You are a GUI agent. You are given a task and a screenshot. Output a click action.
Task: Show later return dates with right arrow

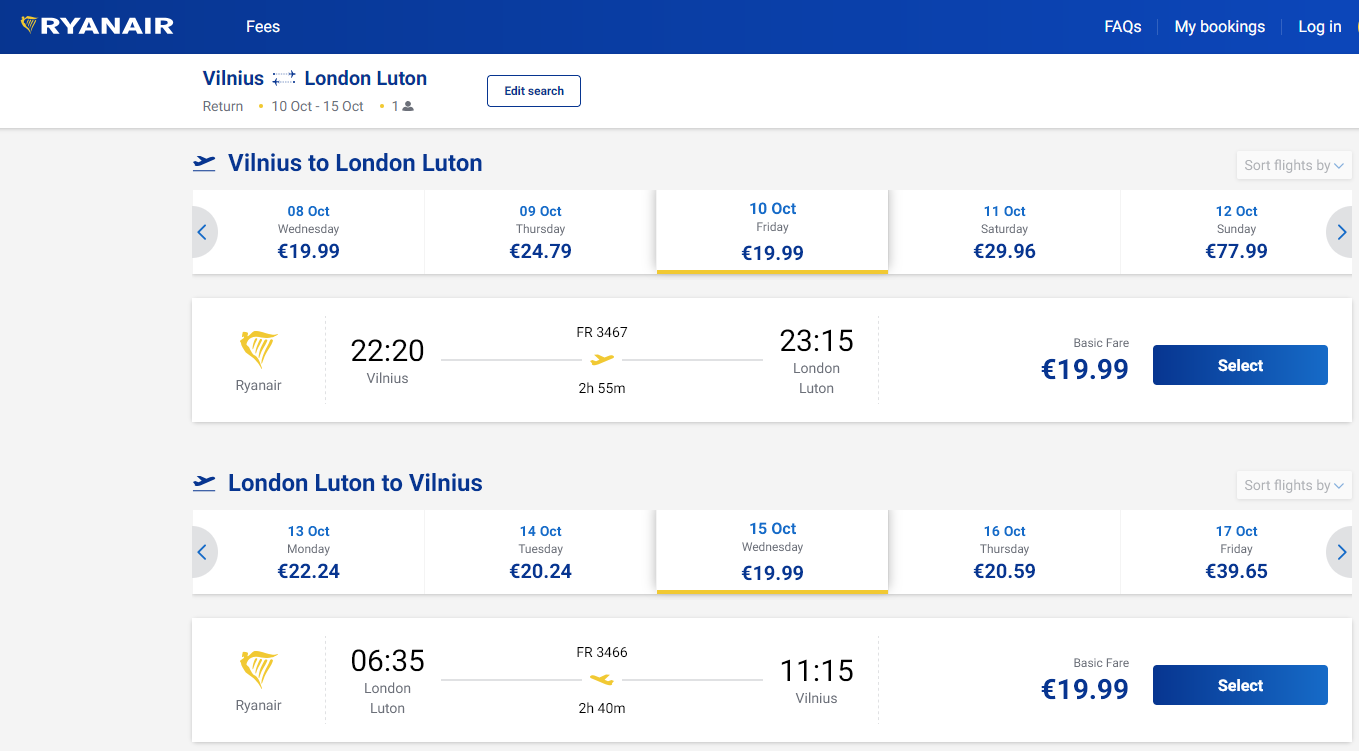pos(1341,552)
